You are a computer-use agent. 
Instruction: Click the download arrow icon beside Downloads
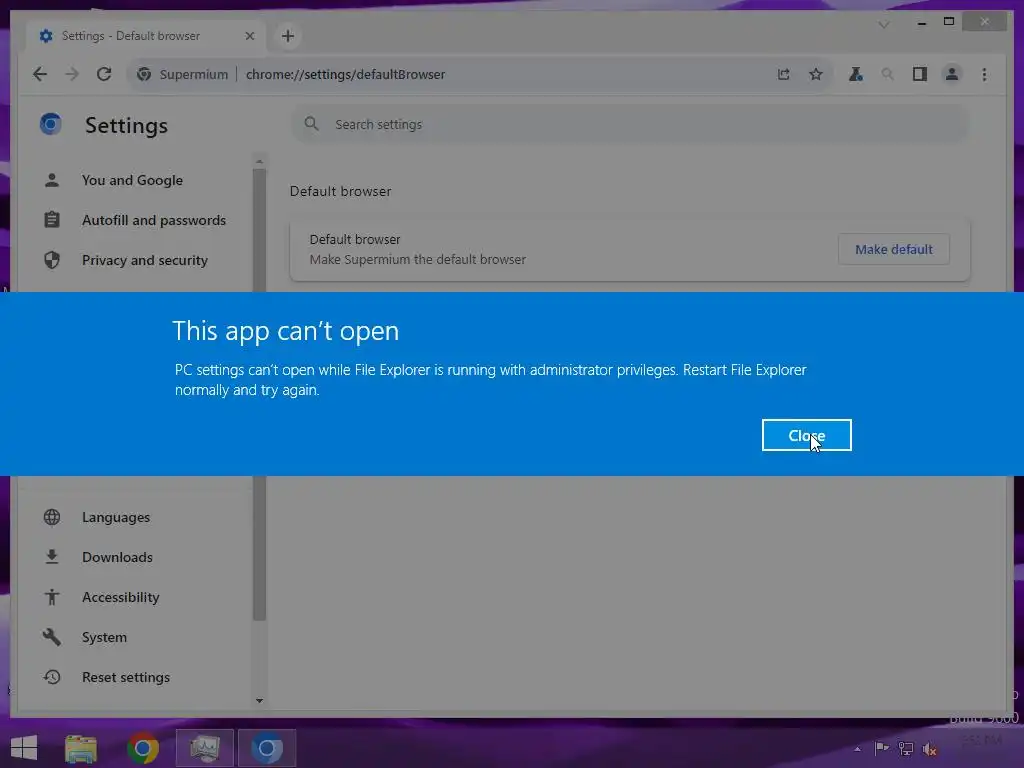(52, 557)
